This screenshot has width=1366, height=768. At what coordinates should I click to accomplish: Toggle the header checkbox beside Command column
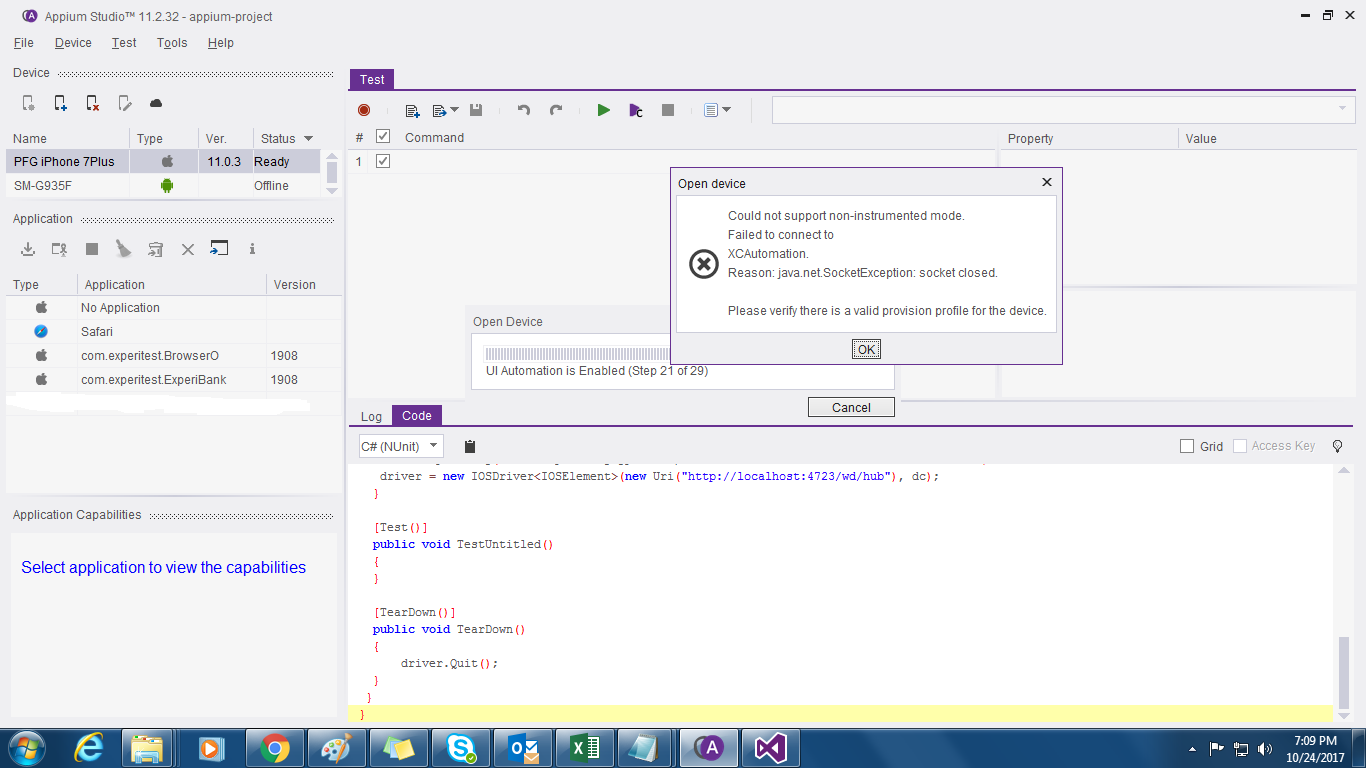(x=382, y=137)
